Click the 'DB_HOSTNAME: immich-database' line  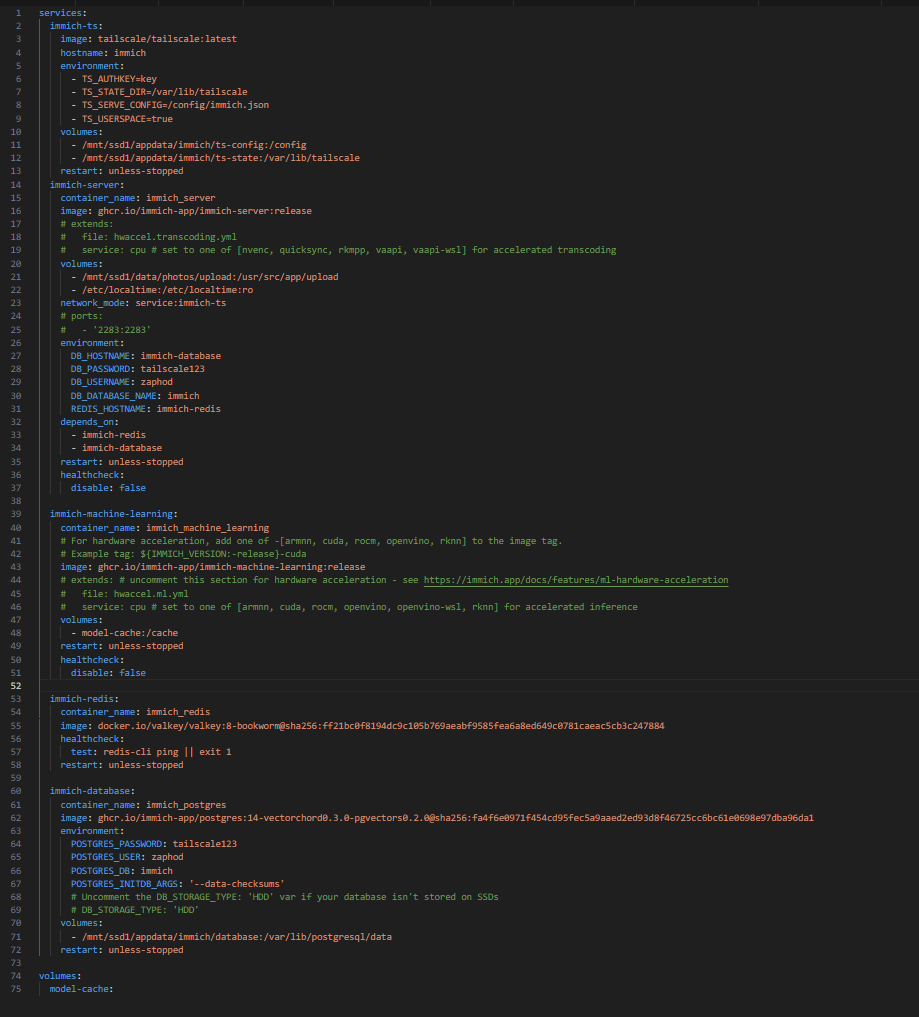[x=146, y=356]
